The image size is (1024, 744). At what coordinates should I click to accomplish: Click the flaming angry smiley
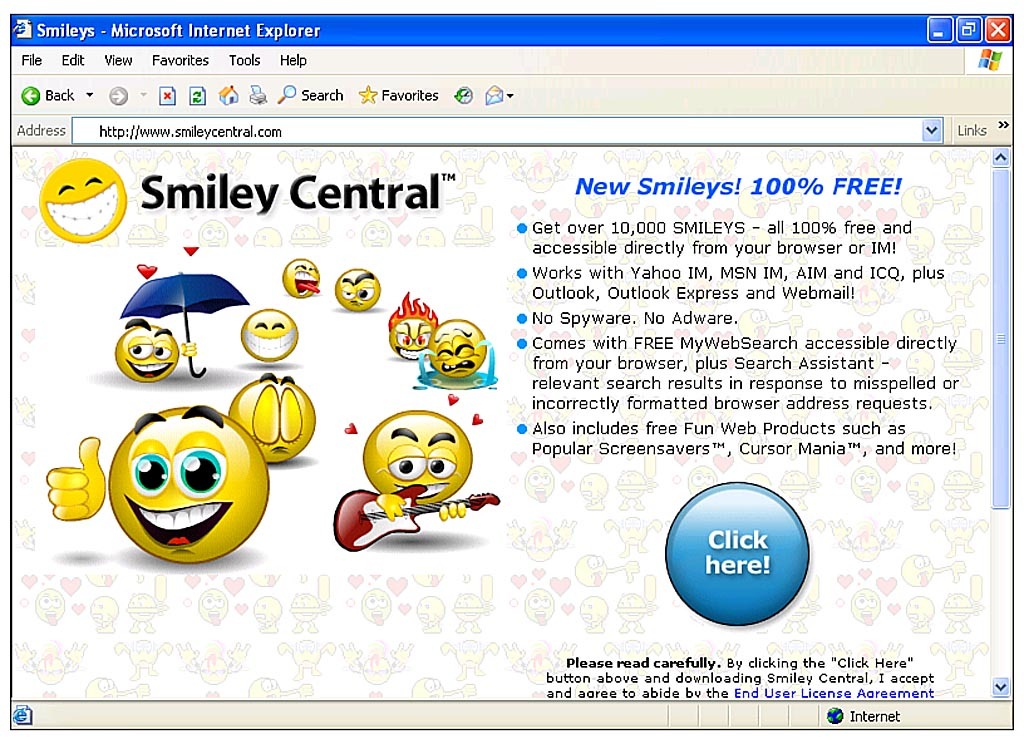coord(411,327)
